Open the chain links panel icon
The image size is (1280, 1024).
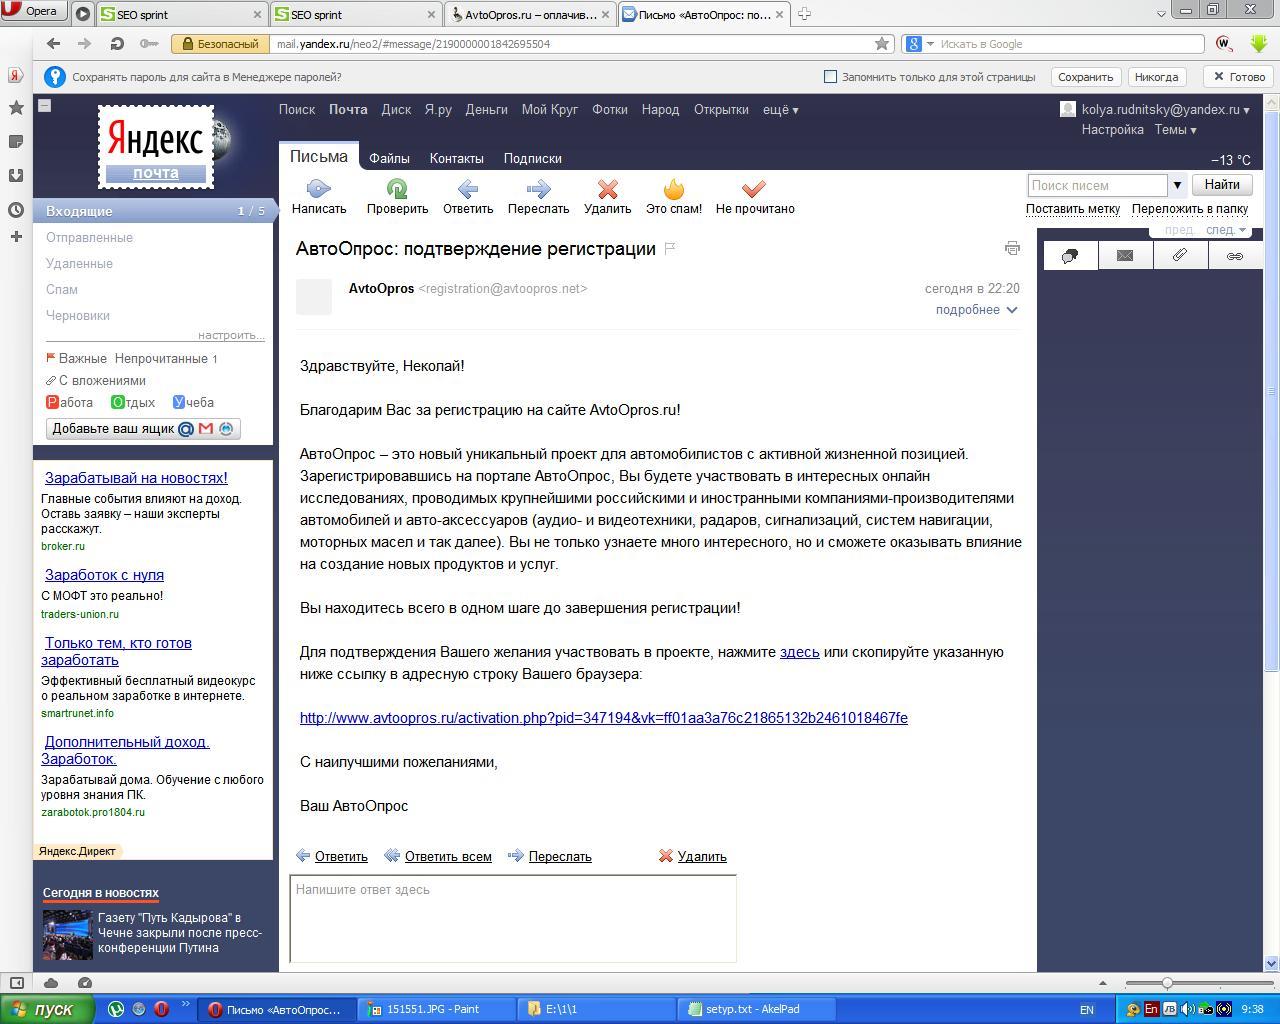1235,256
